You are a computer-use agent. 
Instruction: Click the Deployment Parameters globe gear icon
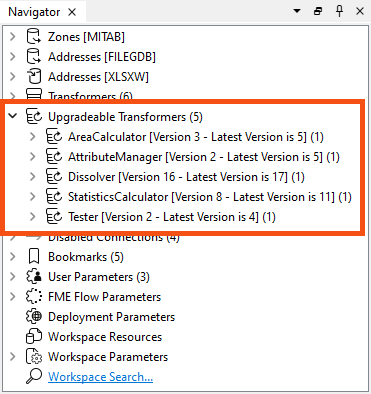pos(34,317)
